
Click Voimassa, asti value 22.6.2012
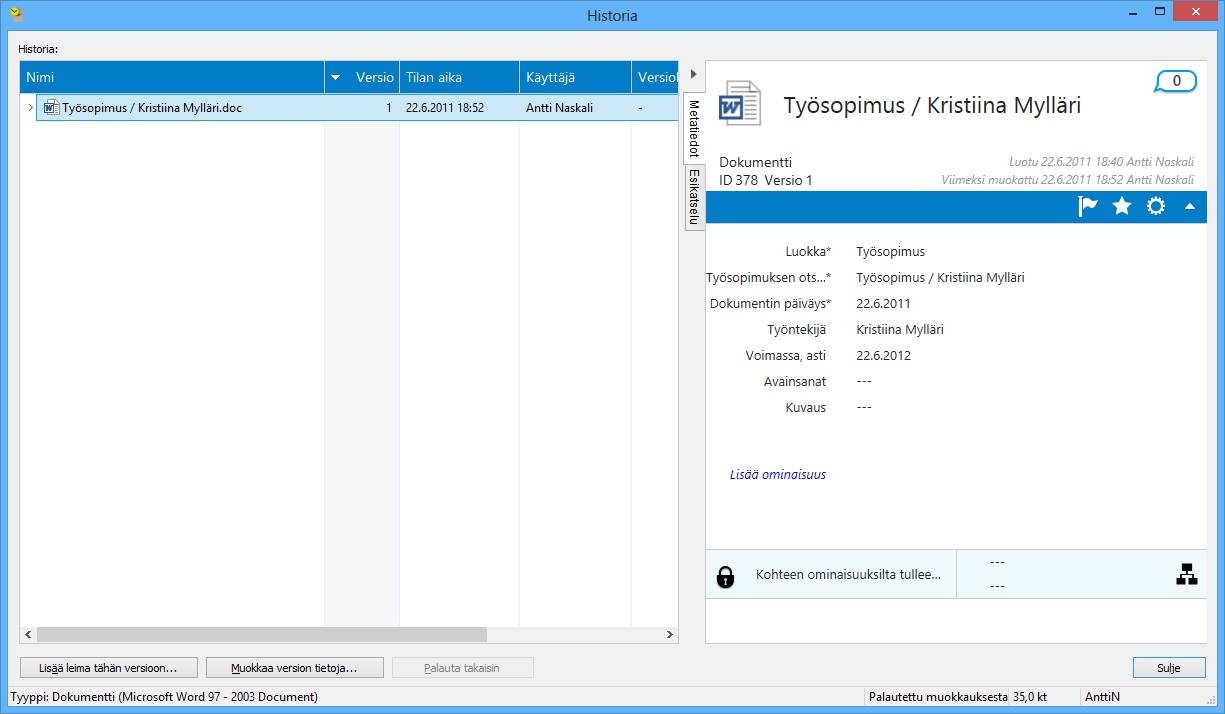(883, 355)
